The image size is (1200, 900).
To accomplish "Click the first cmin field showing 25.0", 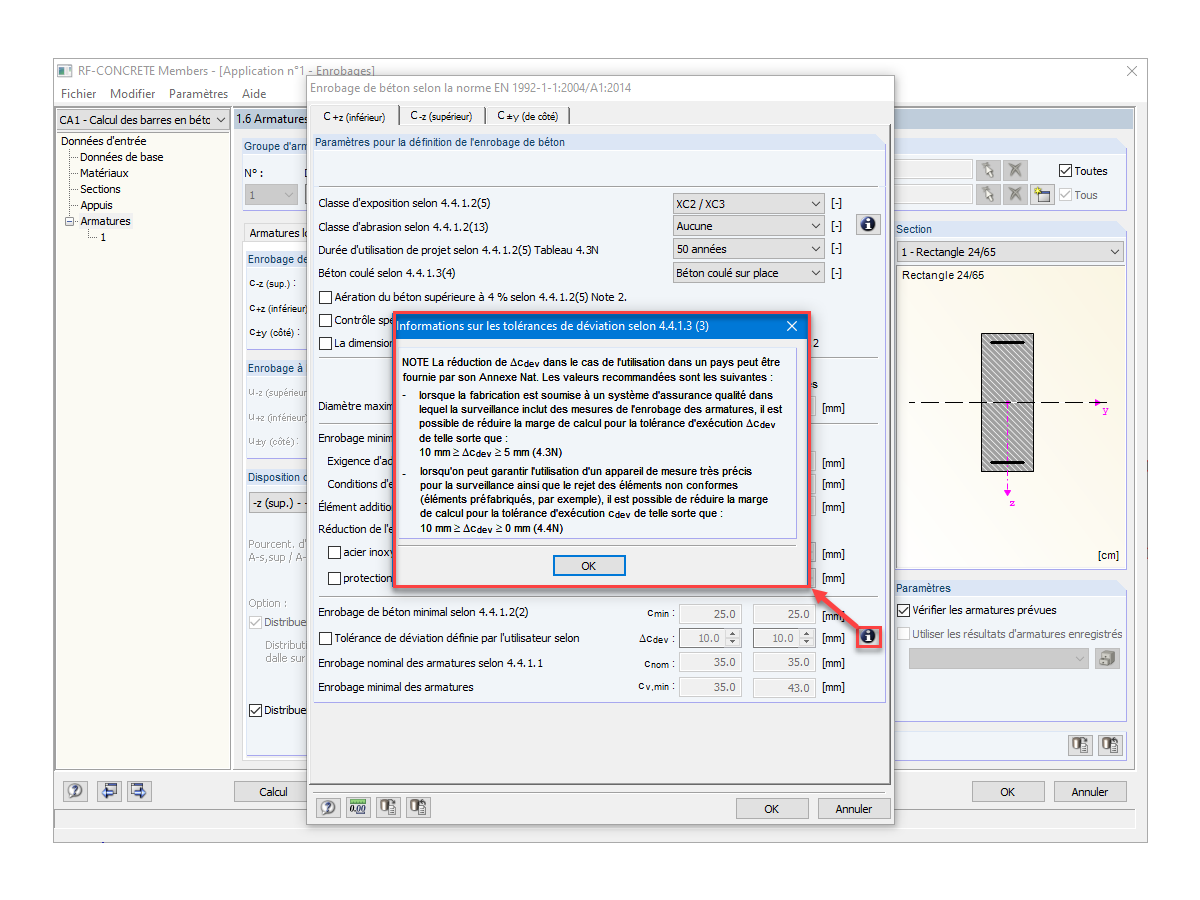I will 710,614.
